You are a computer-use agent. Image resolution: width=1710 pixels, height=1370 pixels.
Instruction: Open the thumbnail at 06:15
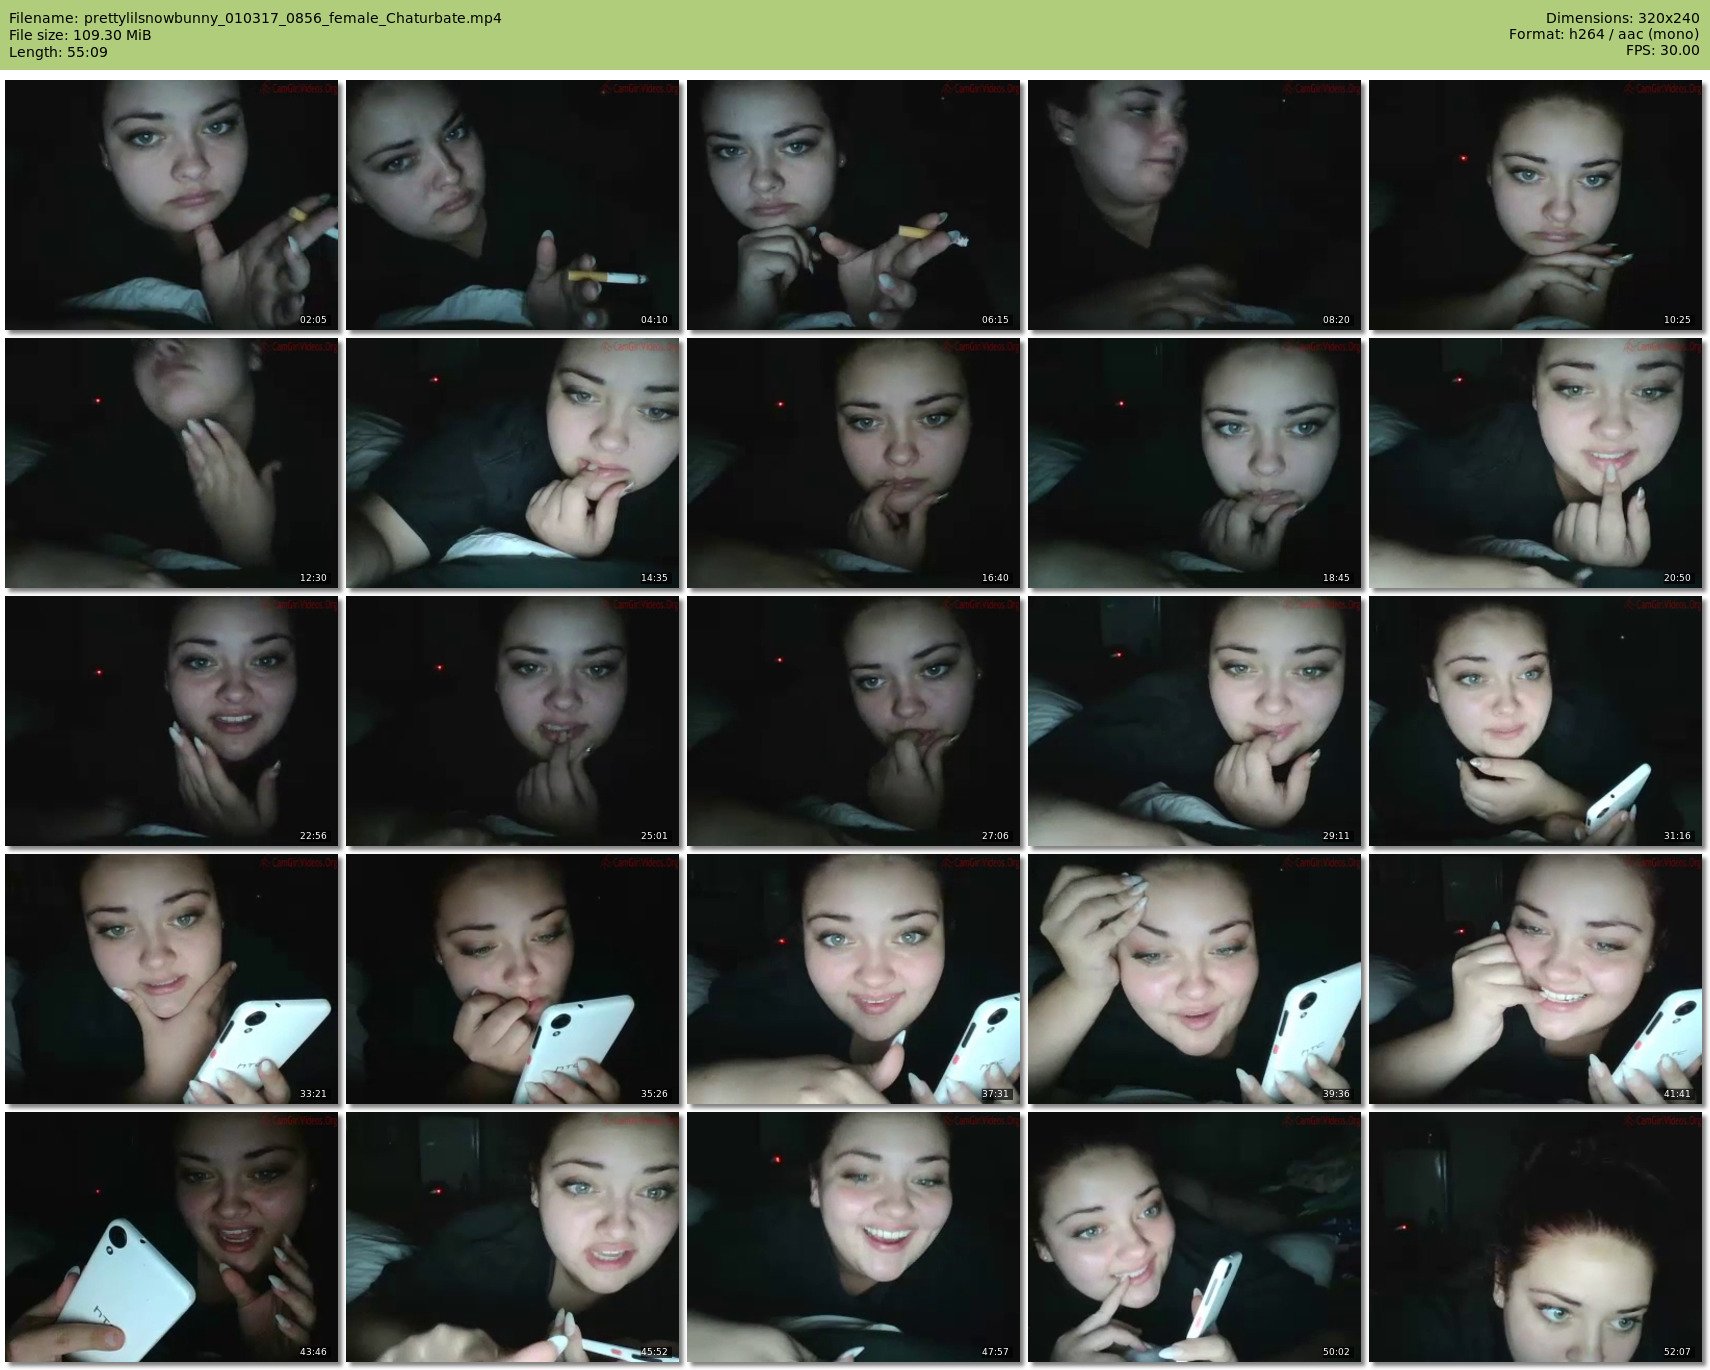(x=853, y=205)
